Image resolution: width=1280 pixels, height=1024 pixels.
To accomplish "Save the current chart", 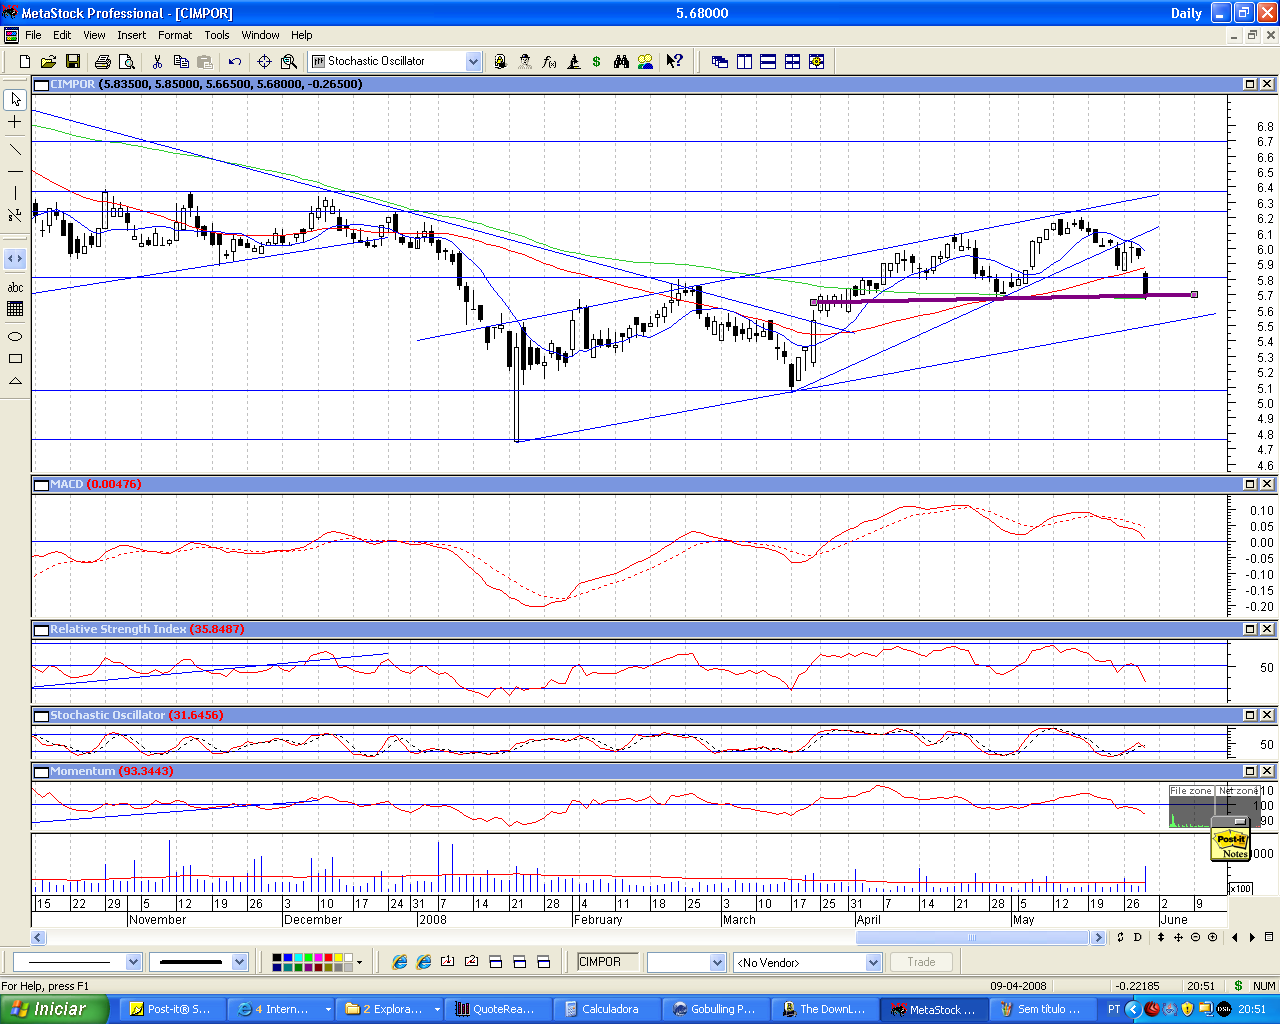I will [x=72, y=62].
